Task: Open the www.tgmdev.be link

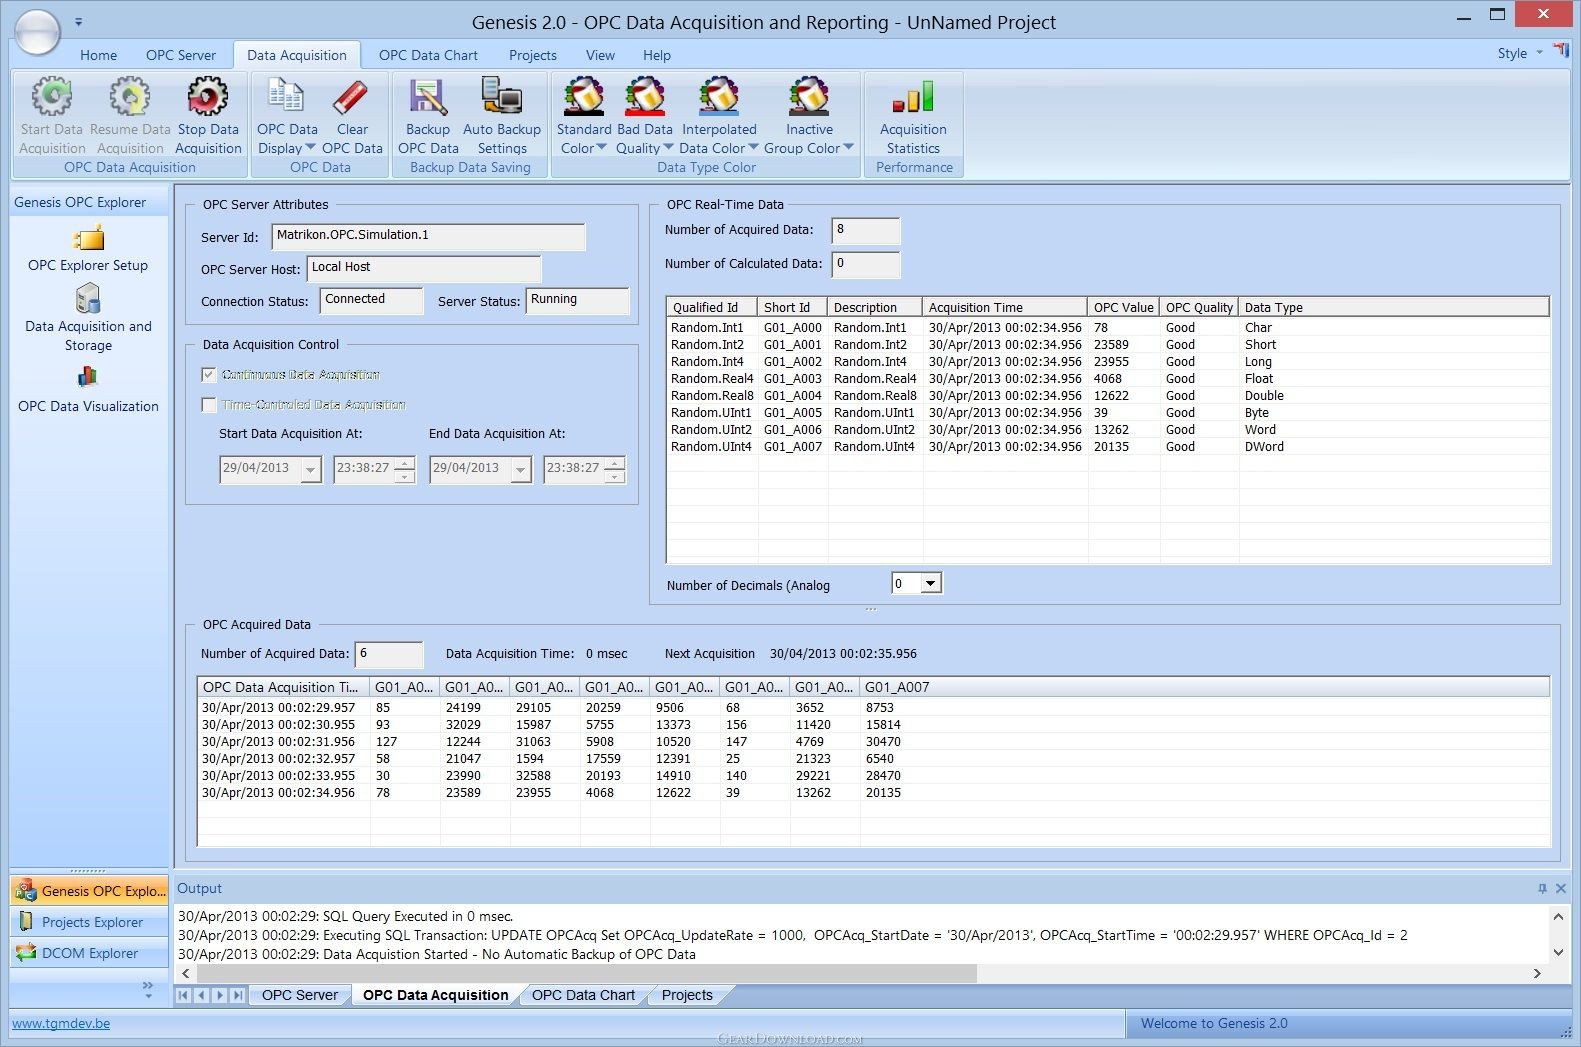Action: tap(61, 1023)
